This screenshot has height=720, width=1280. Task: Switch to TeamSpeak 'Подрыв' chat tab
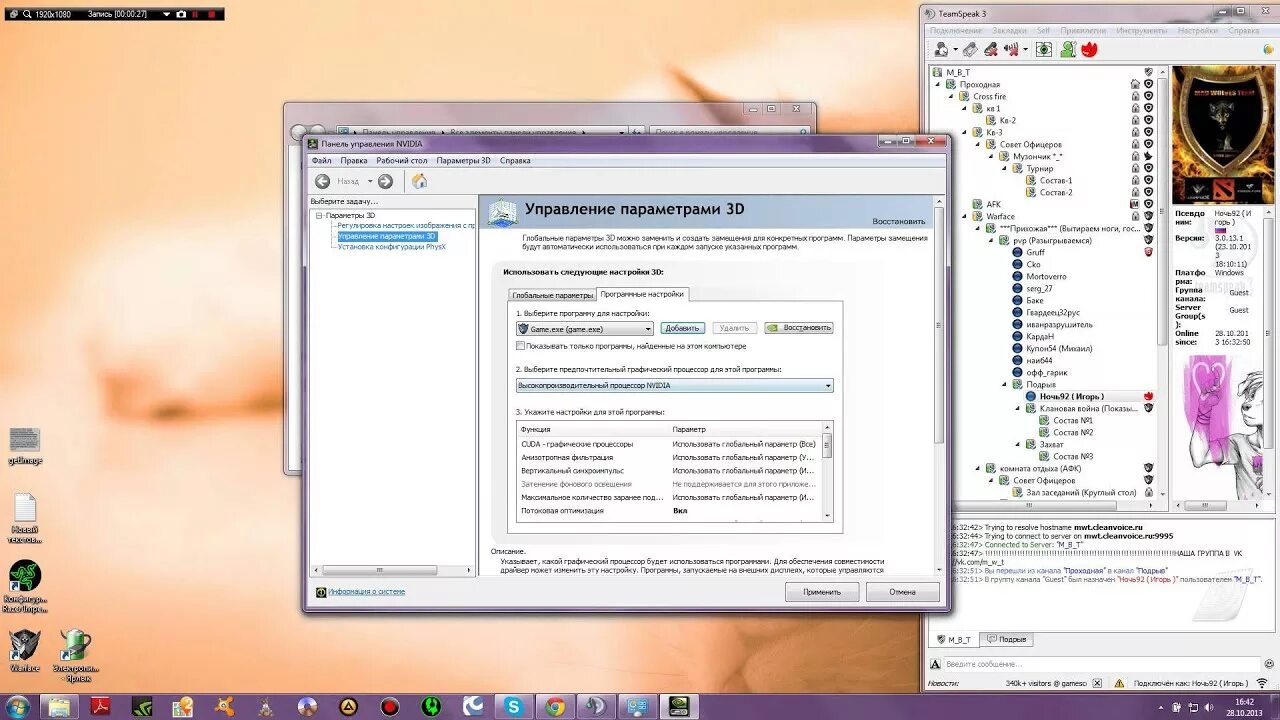click(x=1005, y=639)
